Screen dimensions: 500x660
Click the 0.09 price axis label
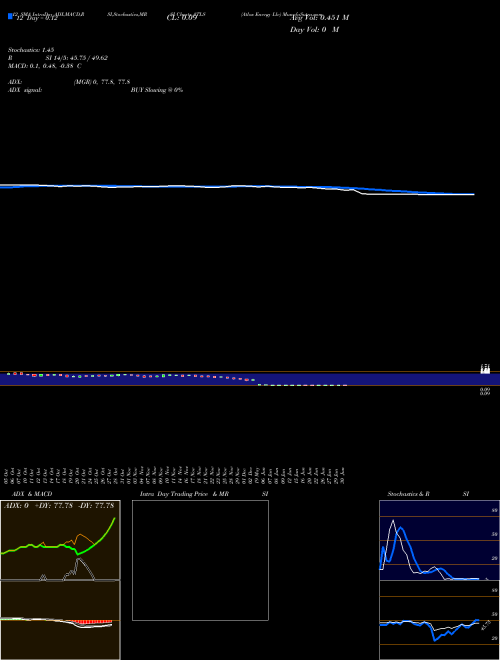[485, 392]
